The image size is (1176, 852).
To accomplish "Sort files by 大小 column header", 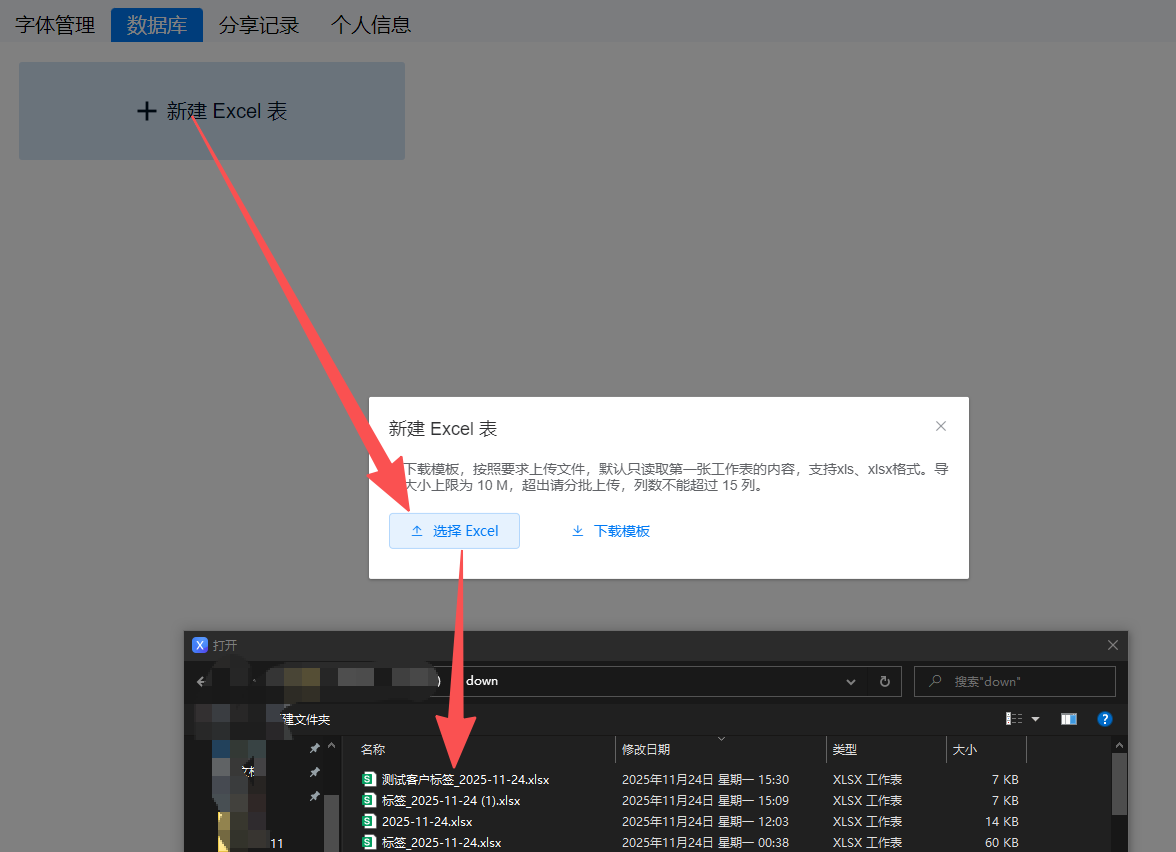I will pyautogui.click(x=964, y=749).
